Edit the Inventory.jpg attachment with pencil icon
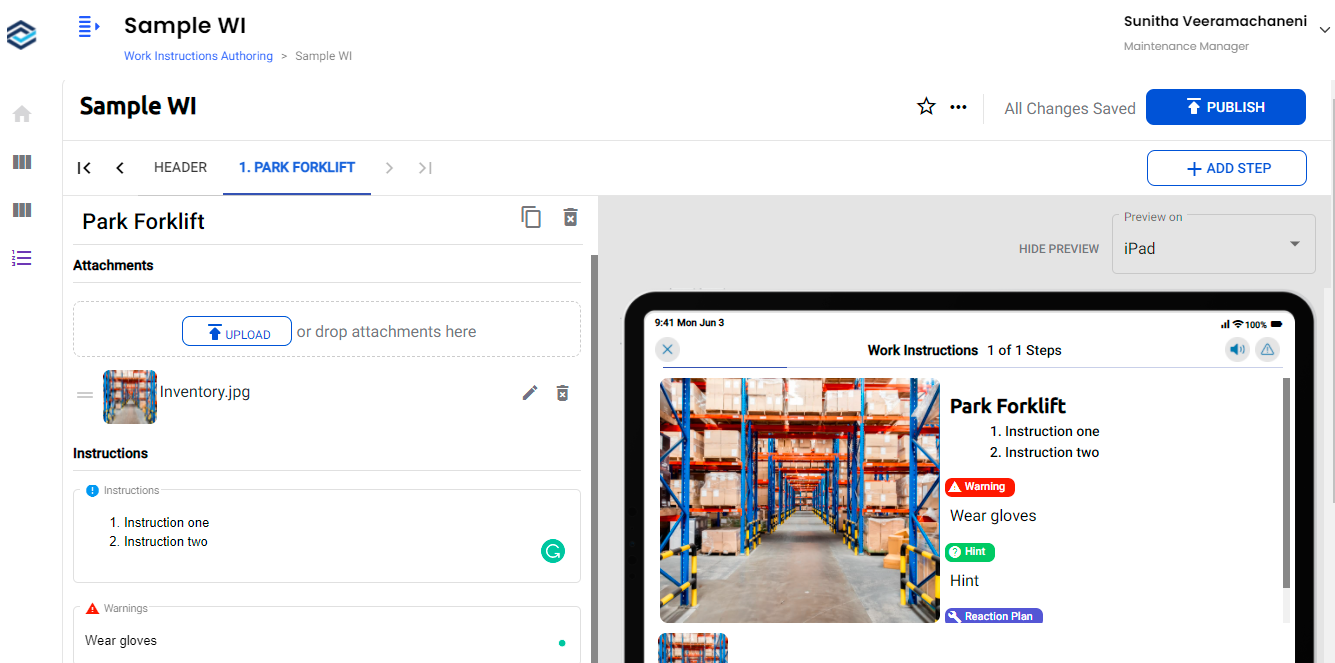The width and height of the screenshot is (1335, 663). pyautogui.click(x=530, y=393)
